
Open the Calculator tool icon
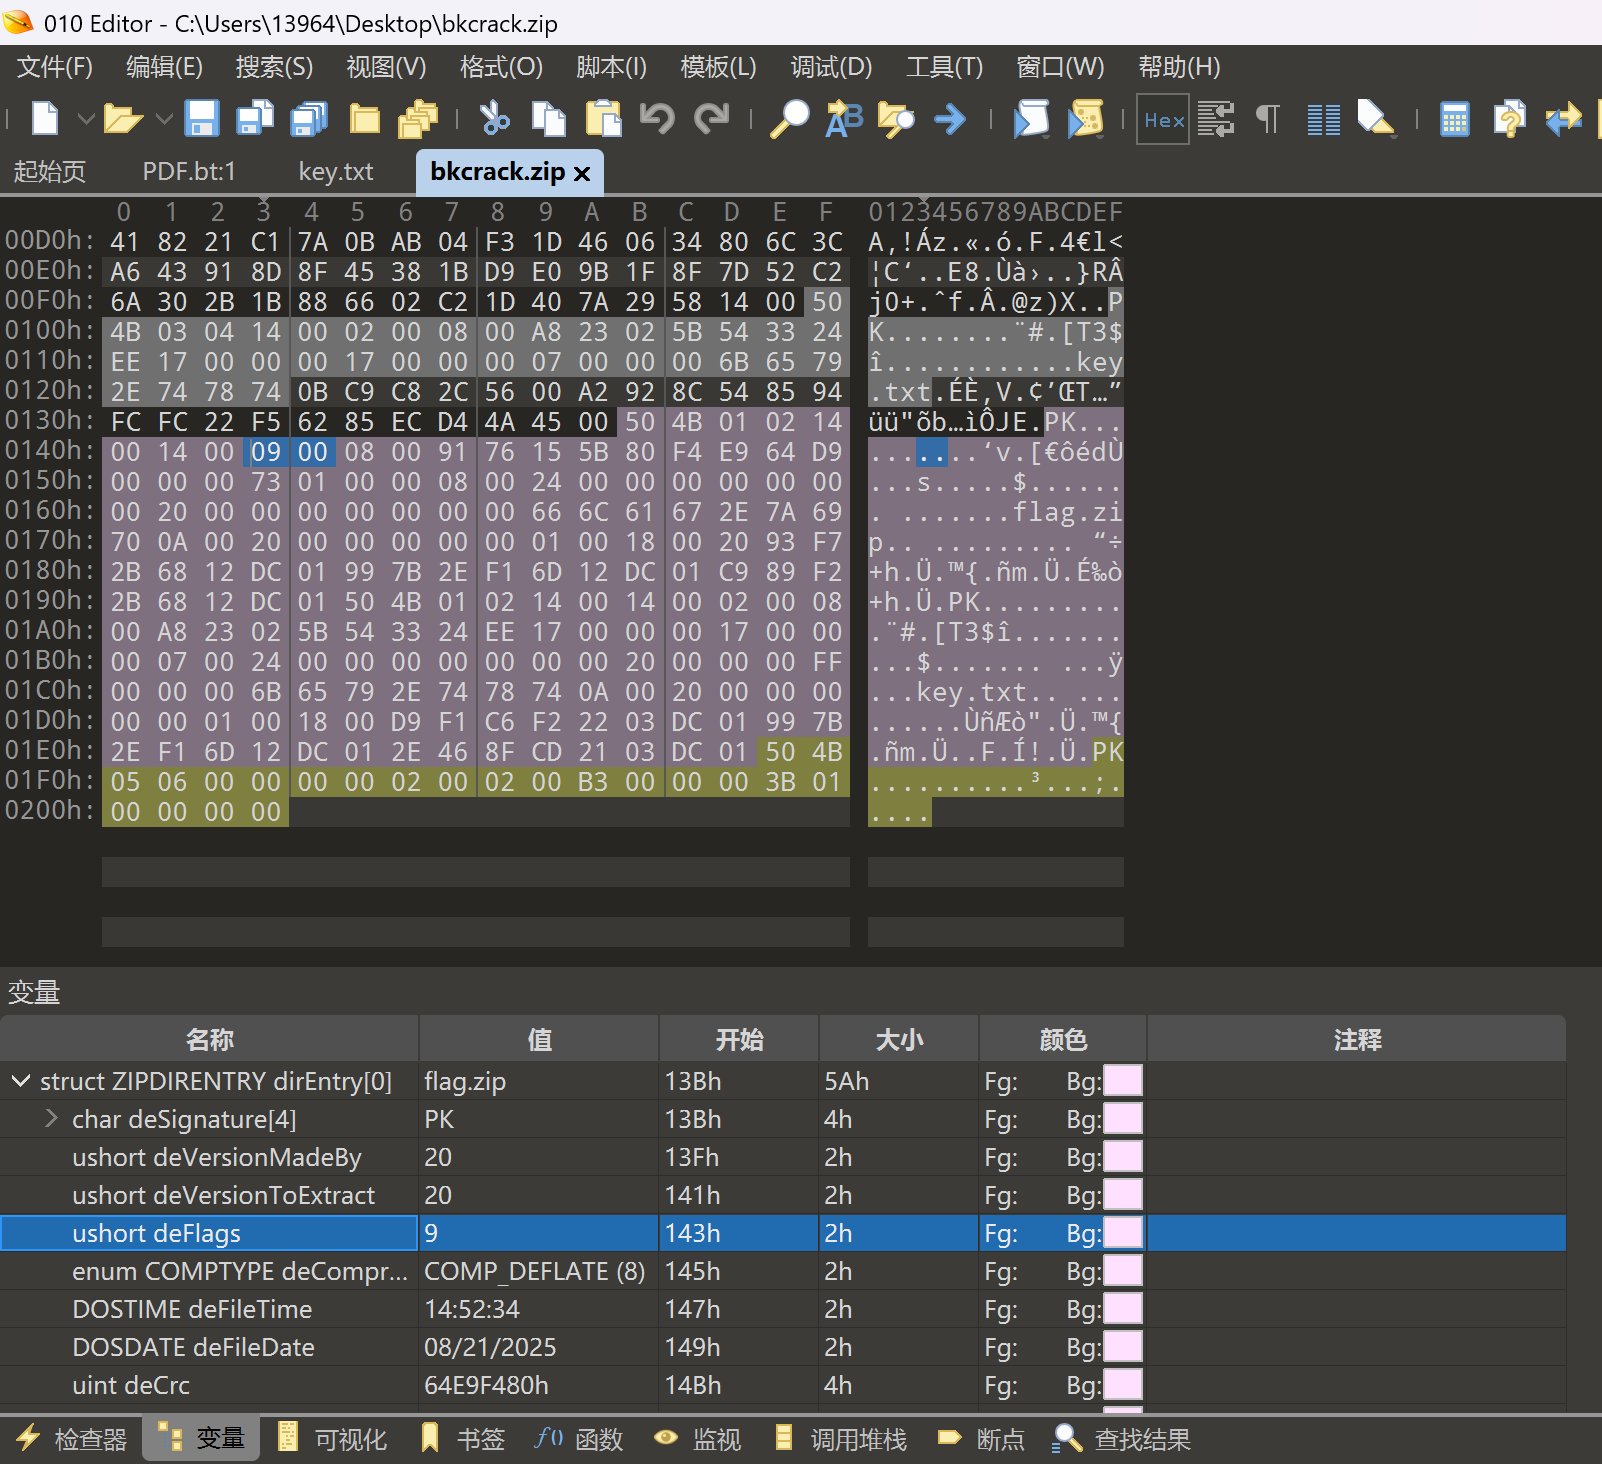tap(1455, 120)
